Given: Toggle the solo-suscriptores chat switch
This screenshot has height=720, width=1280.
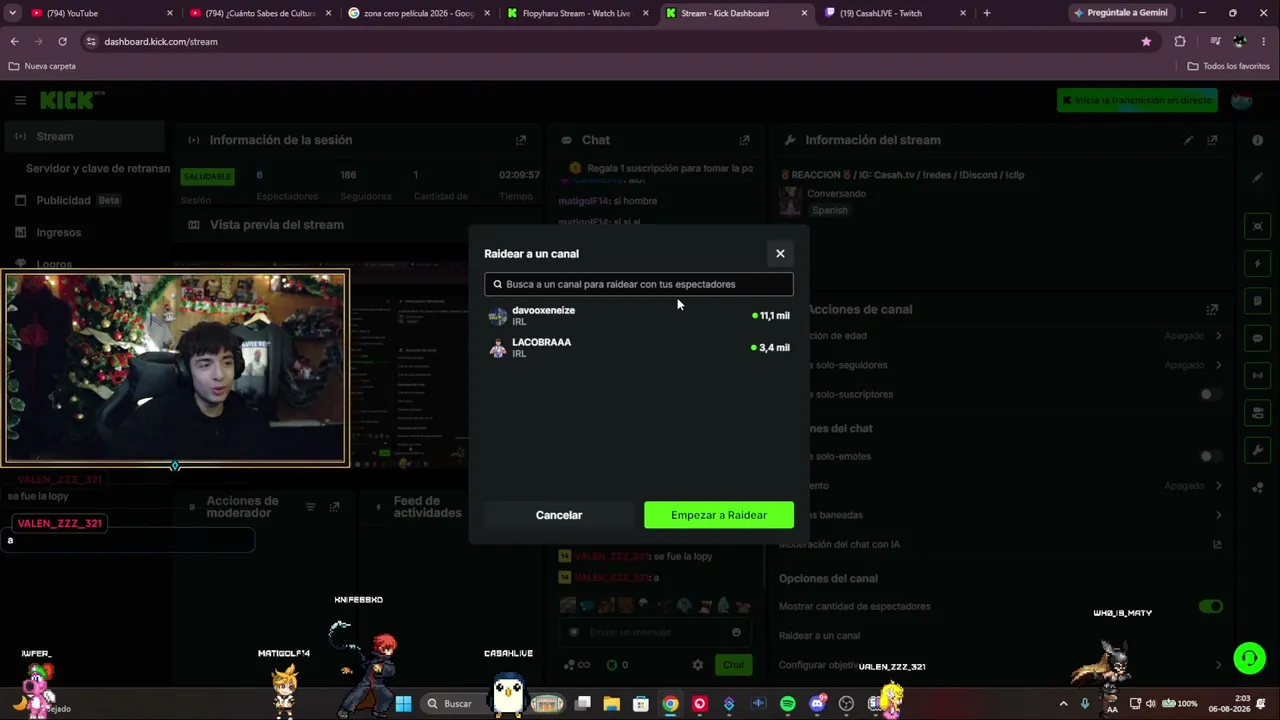Looking at the screenshot, I should coord(1211,394).
